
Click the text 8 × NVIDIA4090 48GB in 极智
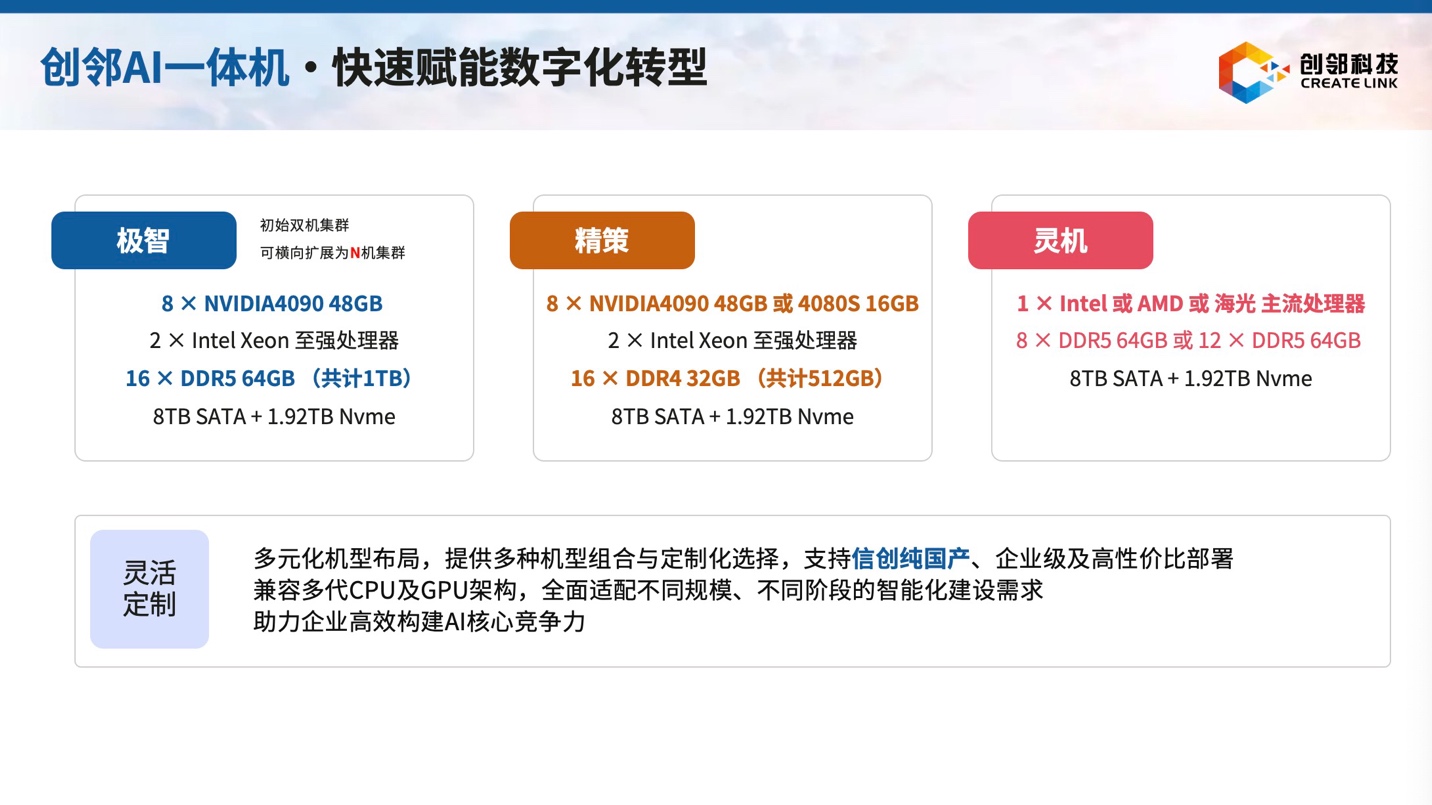click(272, 303)
